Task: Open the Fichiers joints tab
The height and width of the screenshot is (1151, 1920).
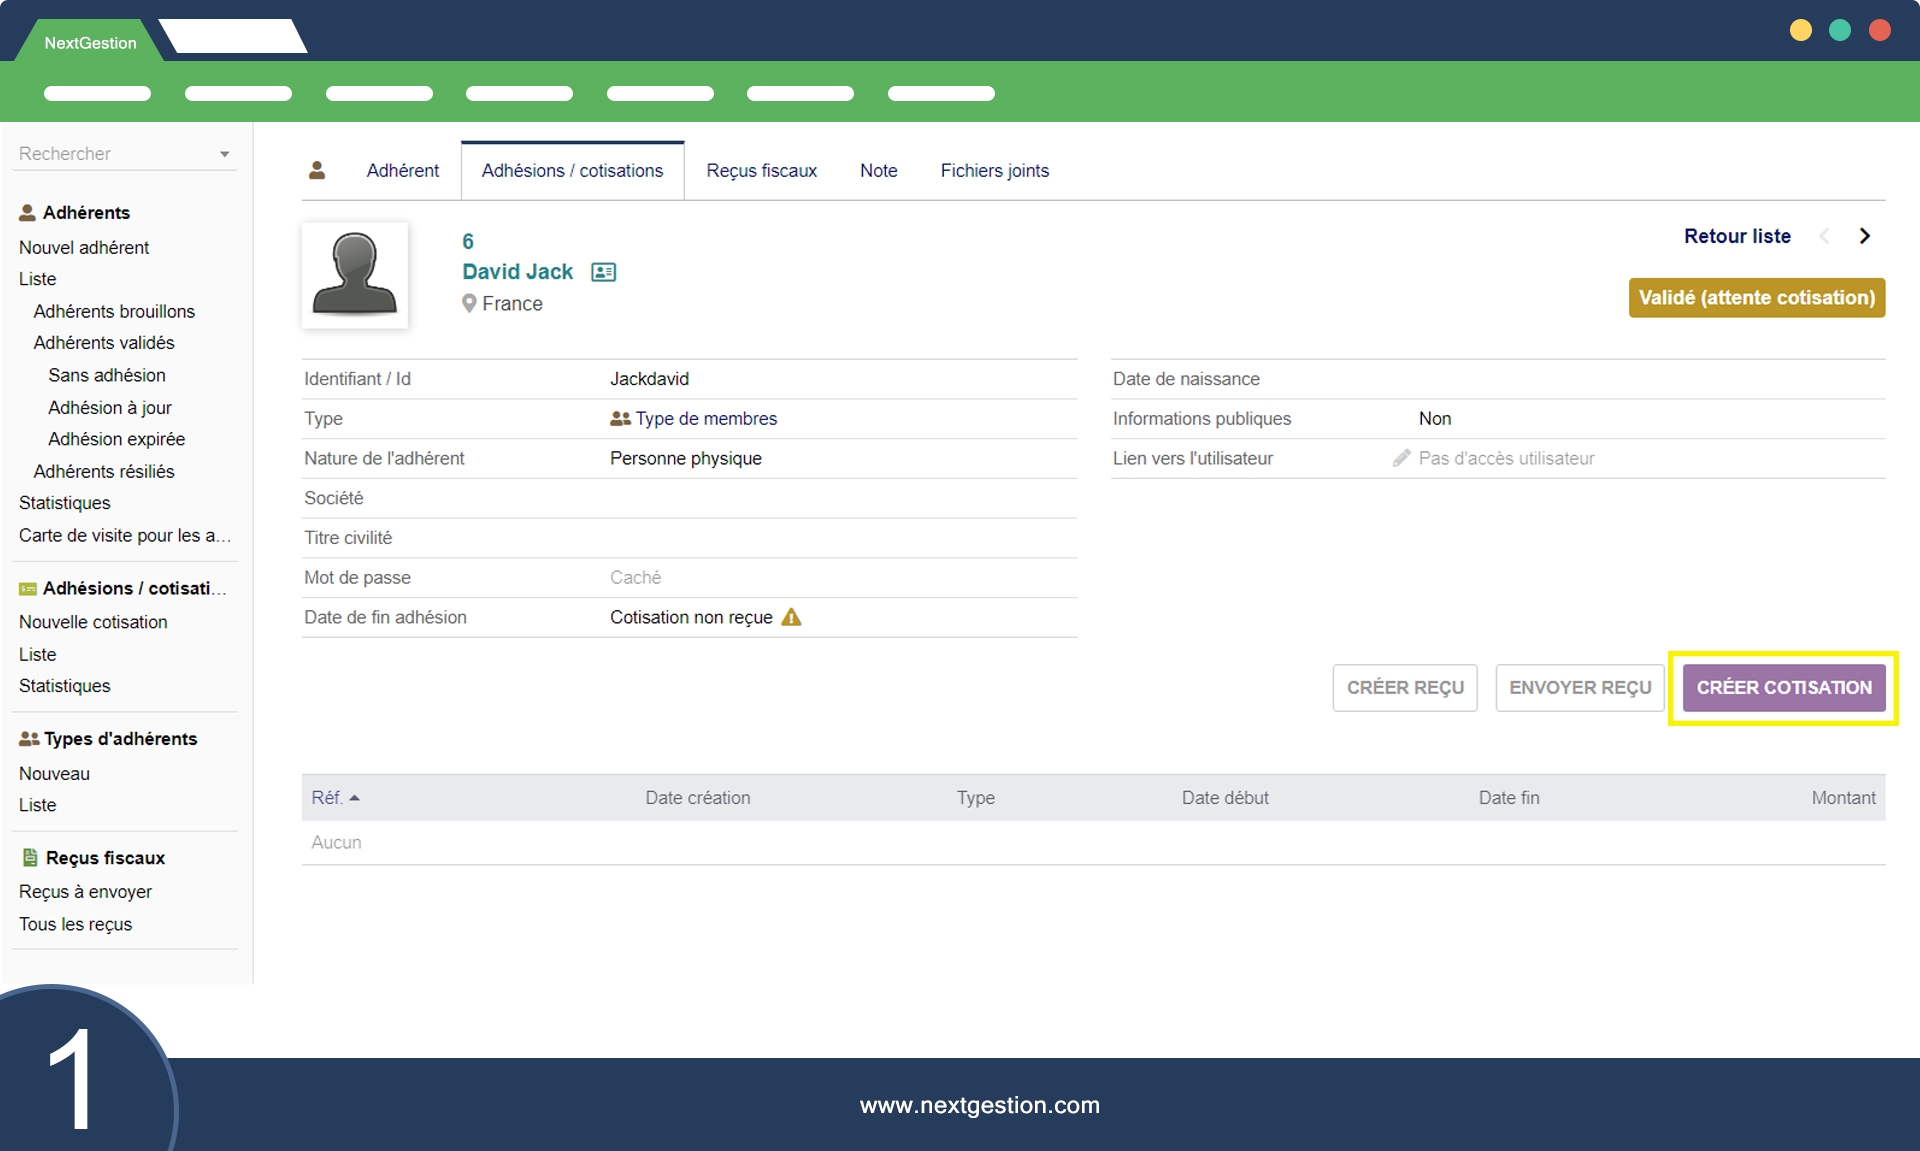Action: pos(994,170)
